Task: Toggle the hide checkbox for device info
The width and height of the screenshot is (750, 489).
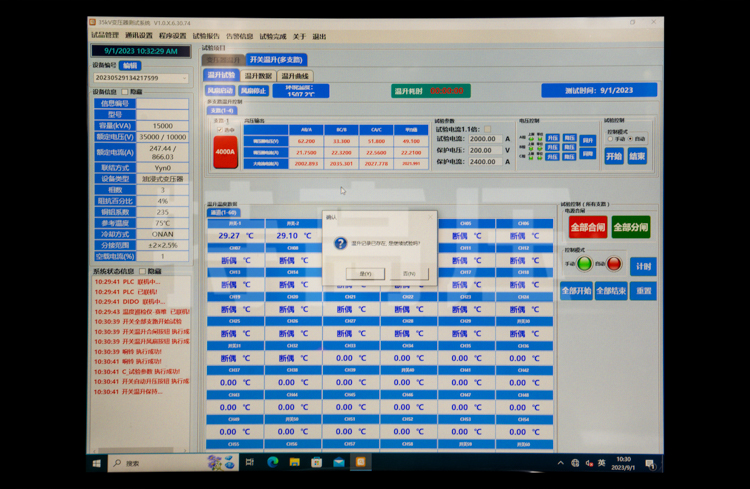Action: point(127,91)
